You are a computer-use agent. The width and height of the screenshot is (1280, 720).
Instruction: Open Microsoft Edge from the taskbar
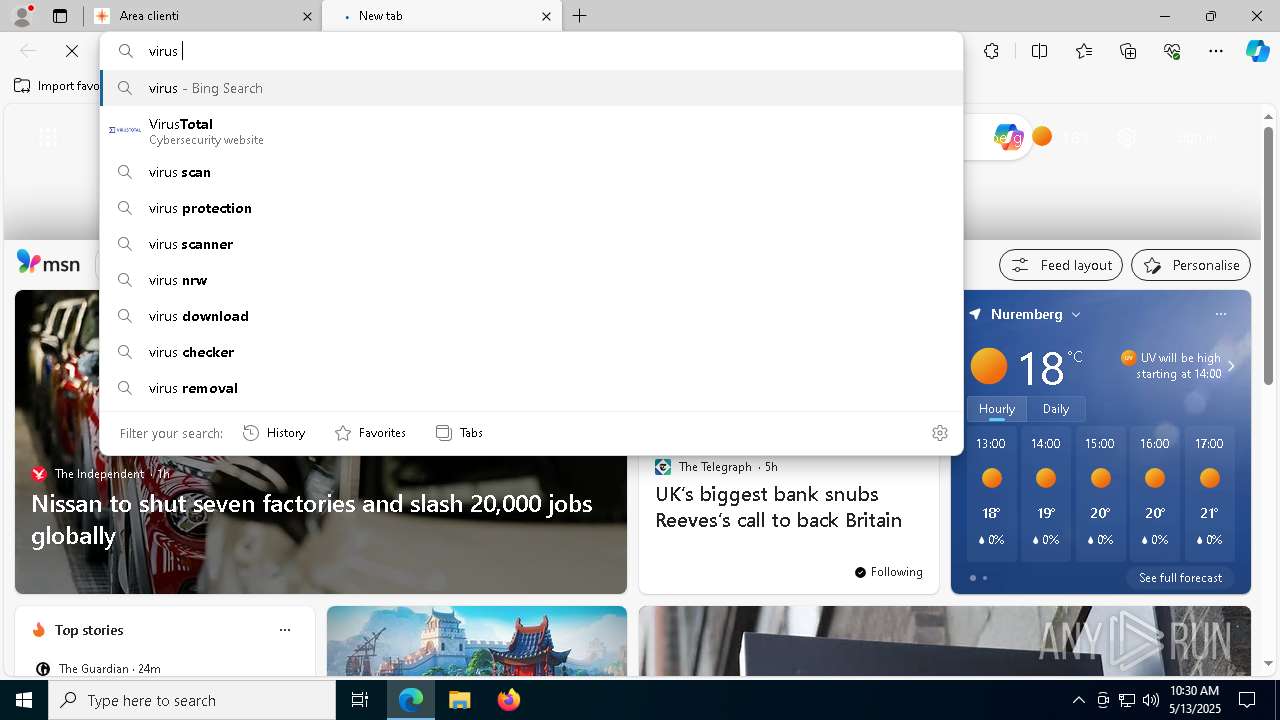click(411, 700)
